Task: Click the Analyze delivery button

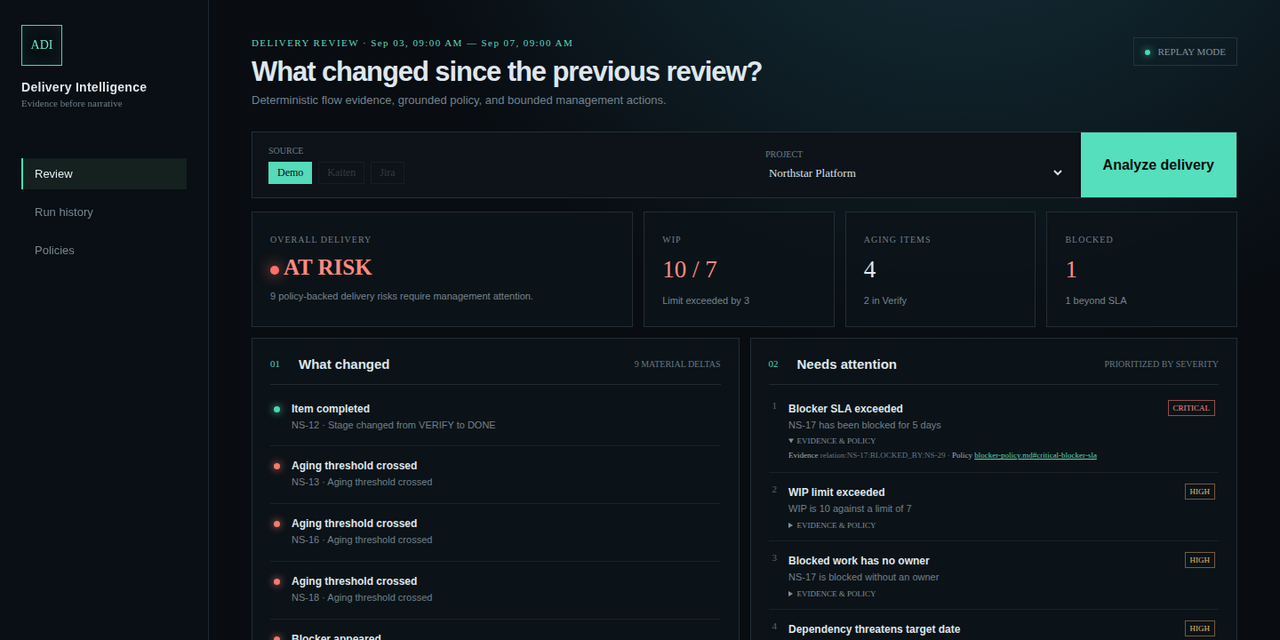Action: click(1158, 165)
